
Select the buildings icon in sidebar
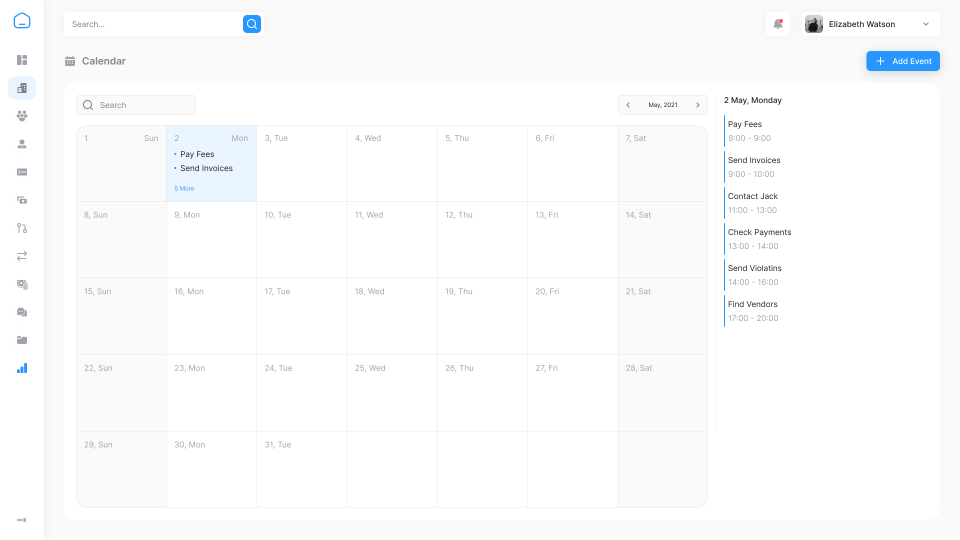pos(22,88)
